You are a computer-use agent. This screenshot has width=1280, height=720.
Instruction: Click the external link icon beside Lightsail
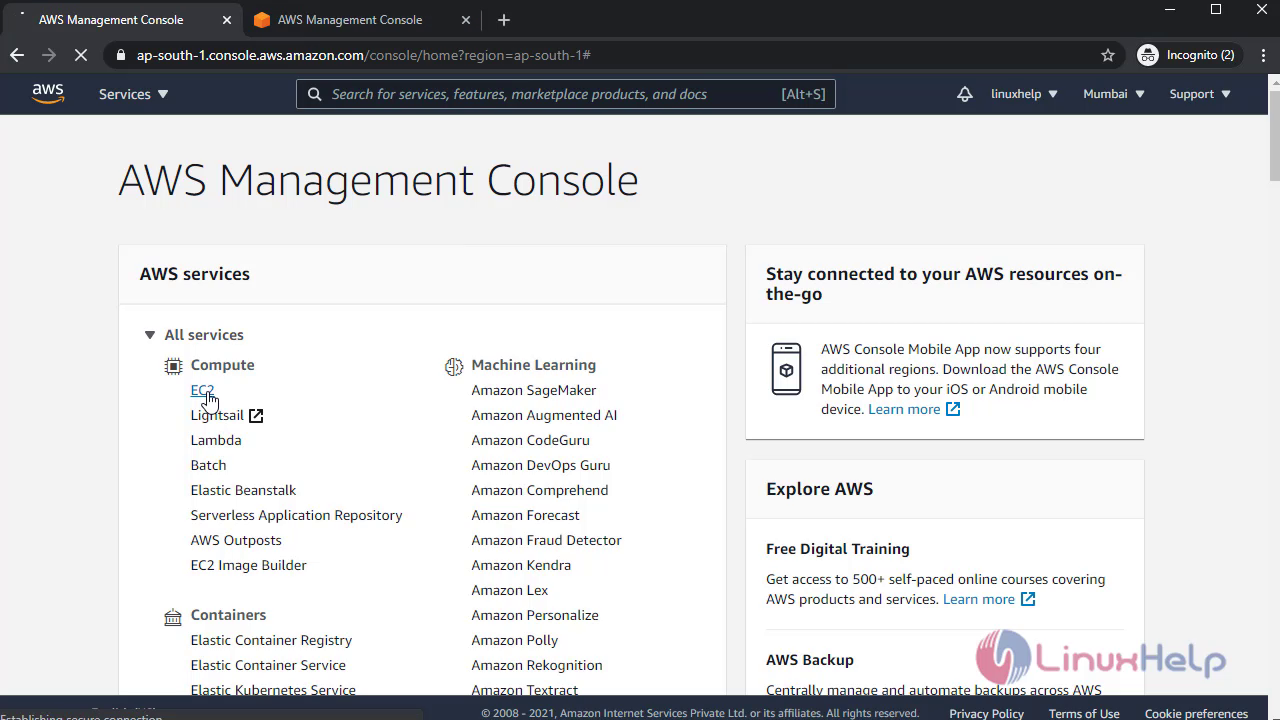coord(256,415)
